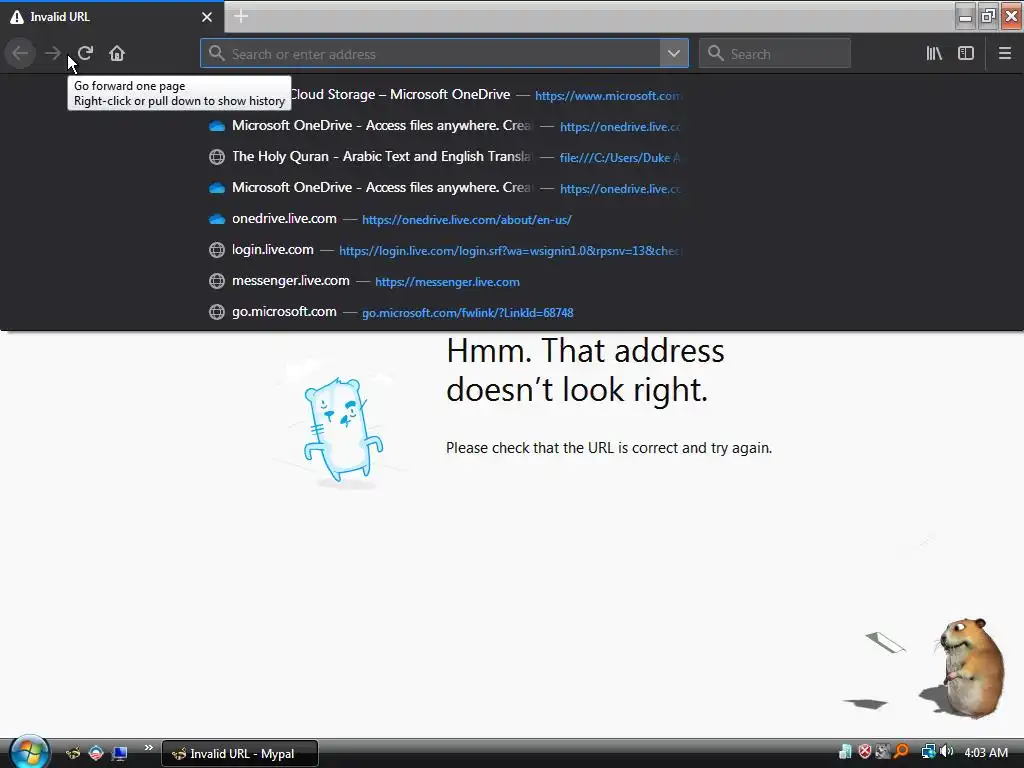Expand the quick launch chevron in taskbar

[x=149, y=748]
